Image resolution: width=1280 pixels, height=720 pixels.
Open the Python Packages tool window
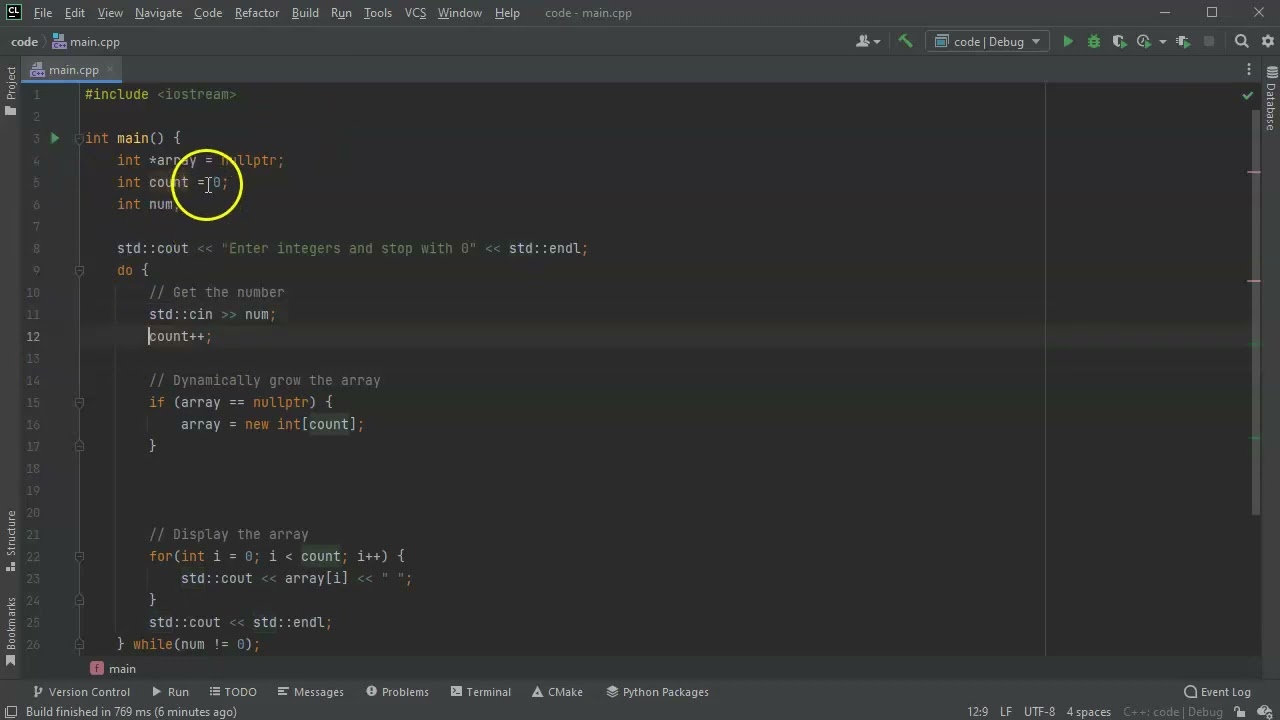coord(656,692)
